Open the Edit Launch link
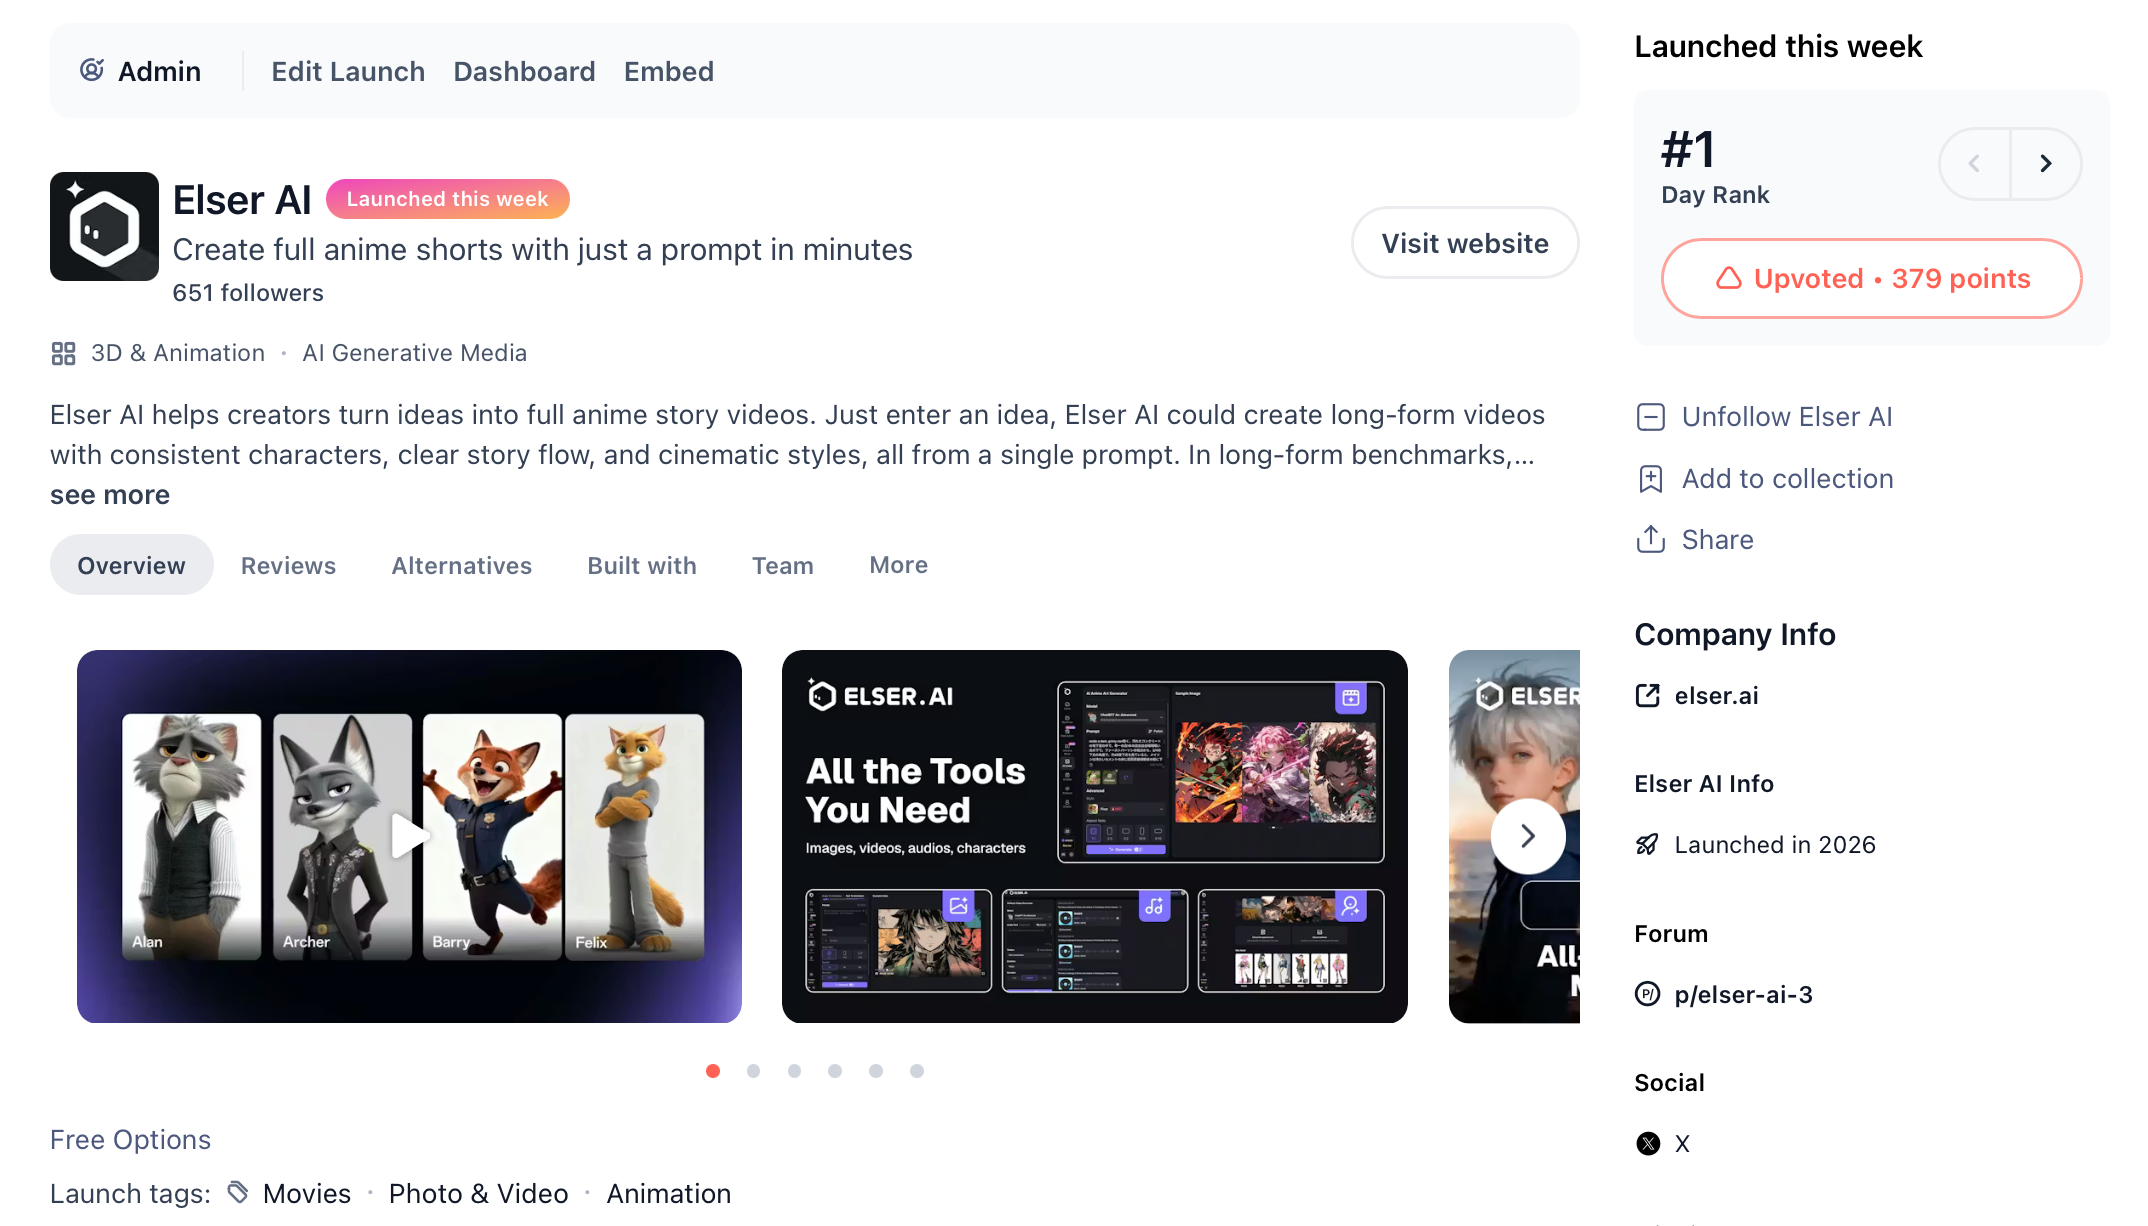 coord(348,71)
